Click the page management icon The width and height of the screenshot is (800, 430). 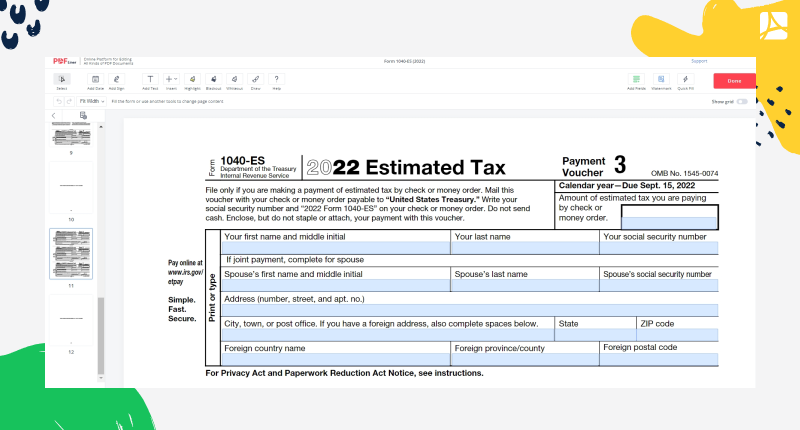[x=83, y=116]
